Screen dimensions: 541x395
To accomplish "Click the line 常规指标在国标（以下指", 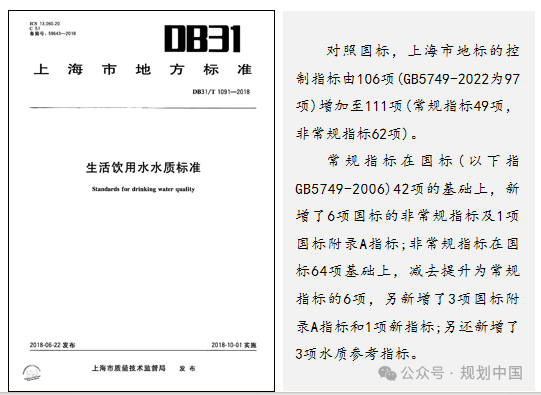I will [423, 161].
